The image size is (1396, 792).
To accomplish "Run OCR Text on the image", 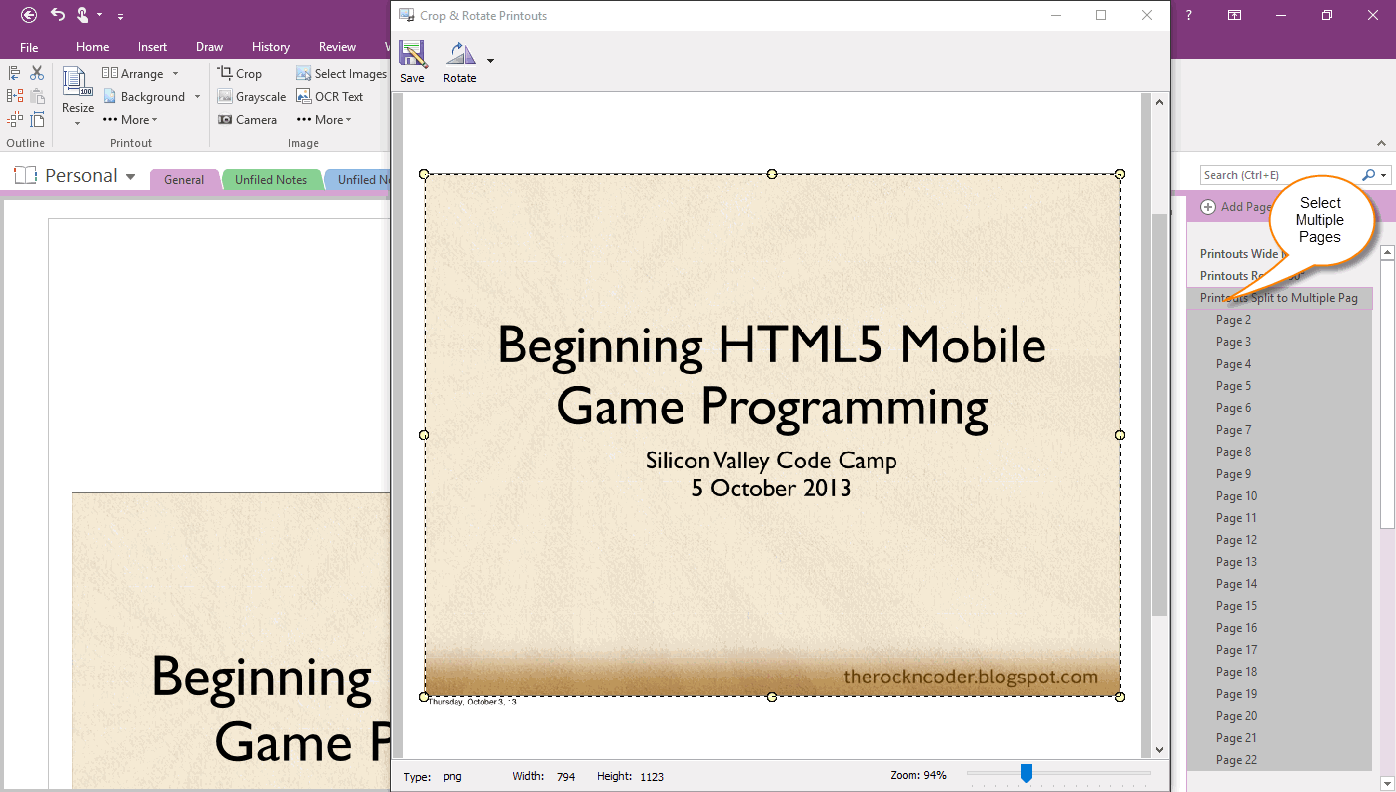I will pyautogui.click(x=330, y=97).
